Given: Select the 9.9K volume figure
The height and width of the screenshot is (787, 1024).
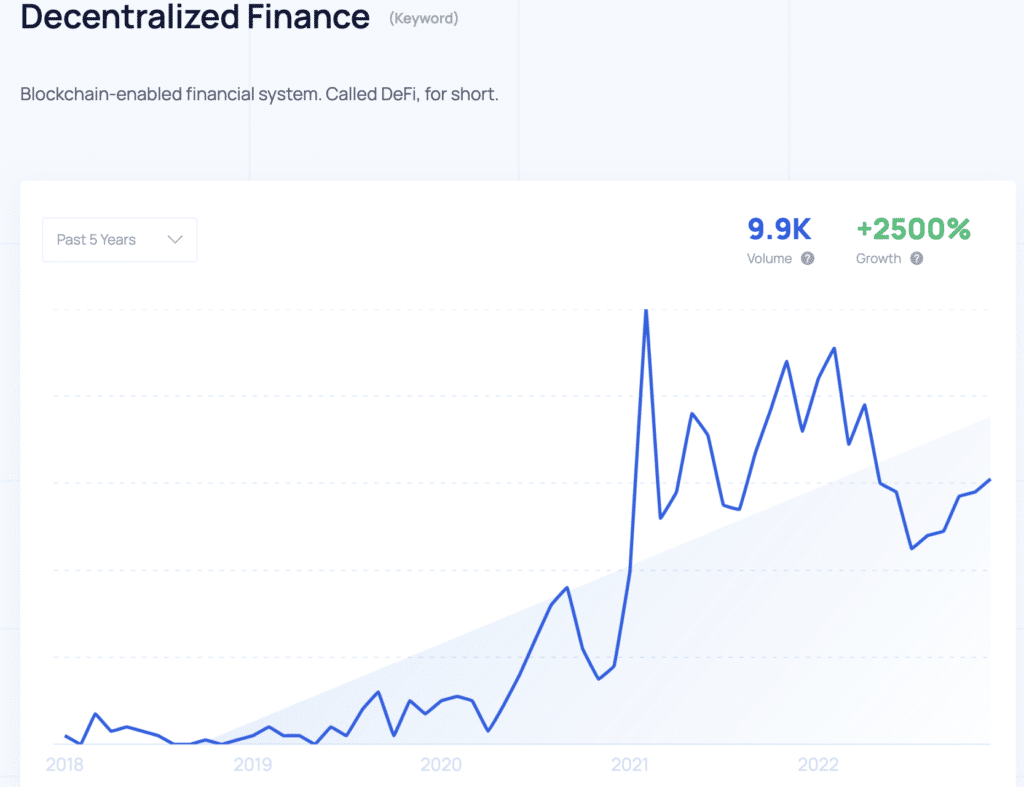Looking at the screenshot, I should click(779, 229).
